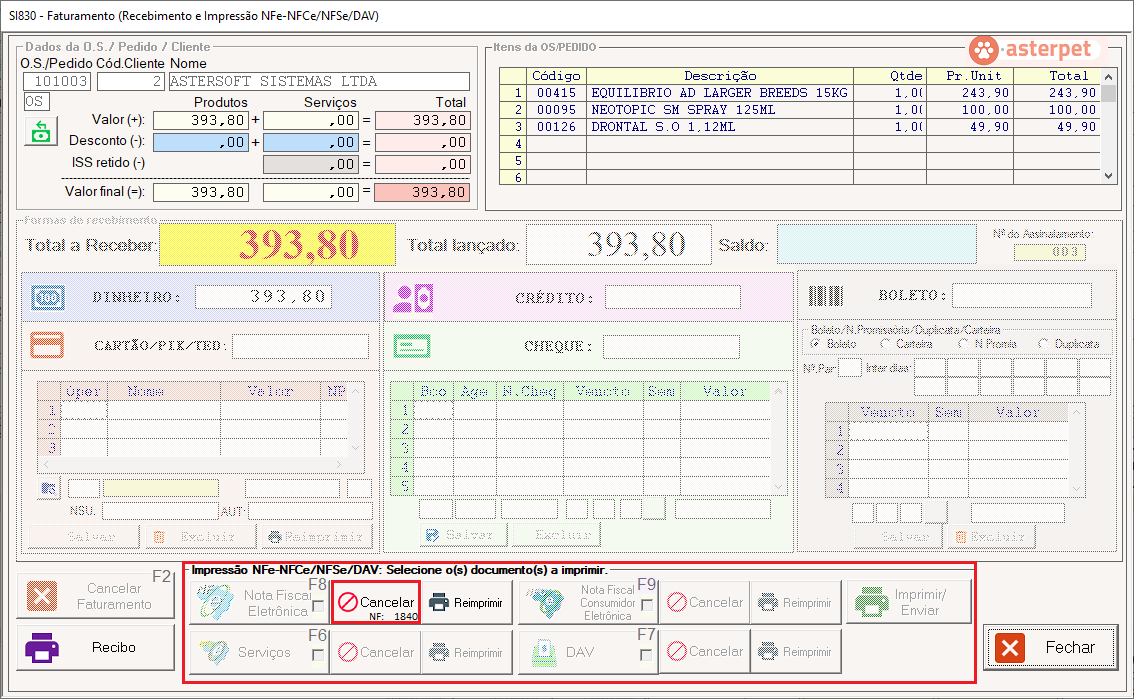
Task: Click the Imprimir/Enviar button
Action: [909, 602]
